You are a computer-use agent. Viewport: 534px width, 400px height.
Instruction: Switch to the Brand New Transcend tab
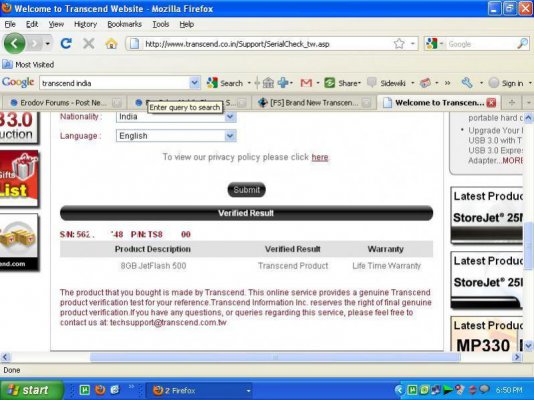point(313,102)
